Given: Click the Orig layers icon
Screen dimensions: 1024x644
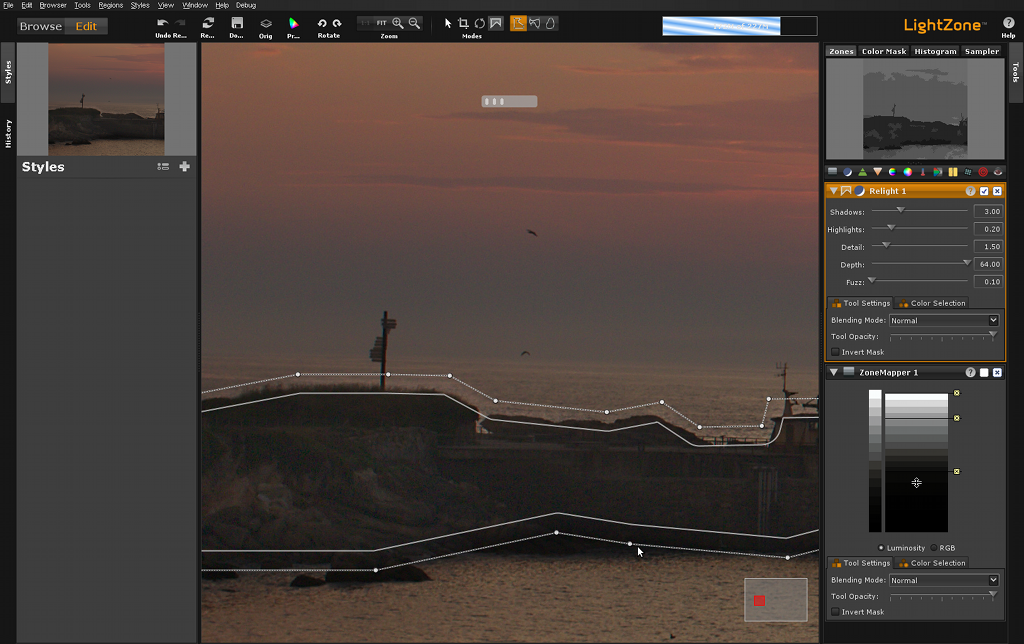Looking at the screenshot, I should point(265,23).
